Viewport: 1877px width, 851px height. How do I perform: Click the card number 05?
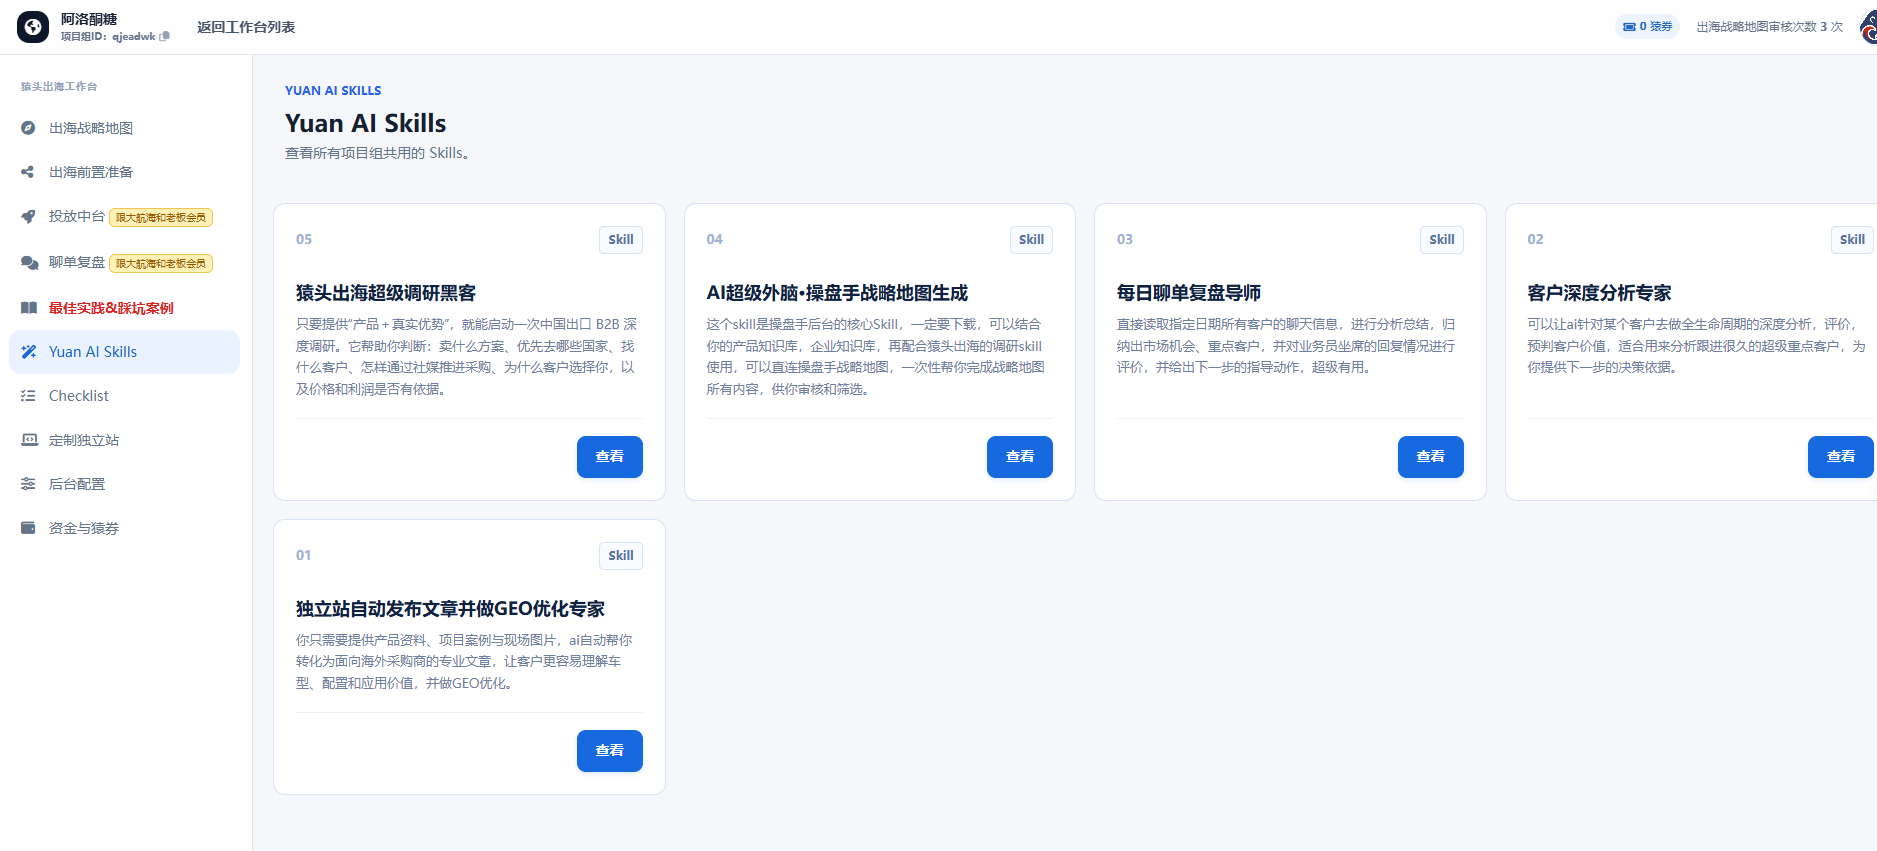click(304, 239)
